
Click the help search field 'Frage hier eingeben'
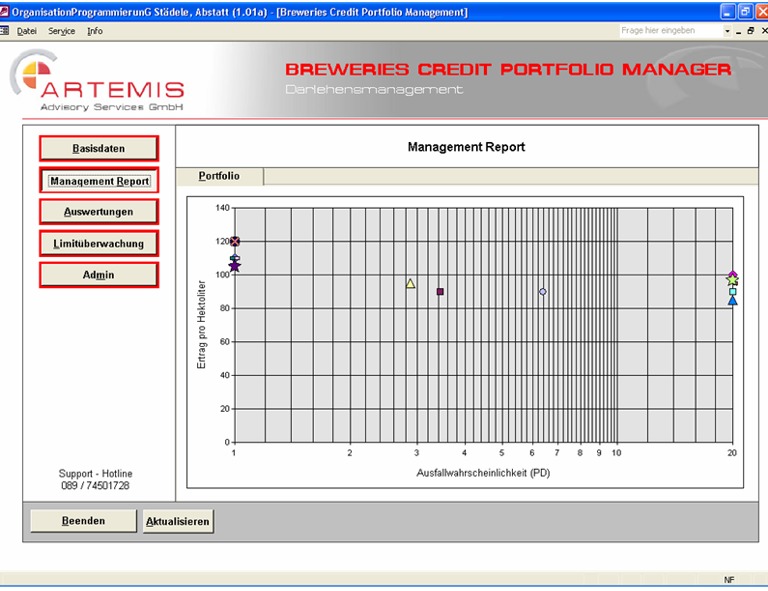coord(670,30)
